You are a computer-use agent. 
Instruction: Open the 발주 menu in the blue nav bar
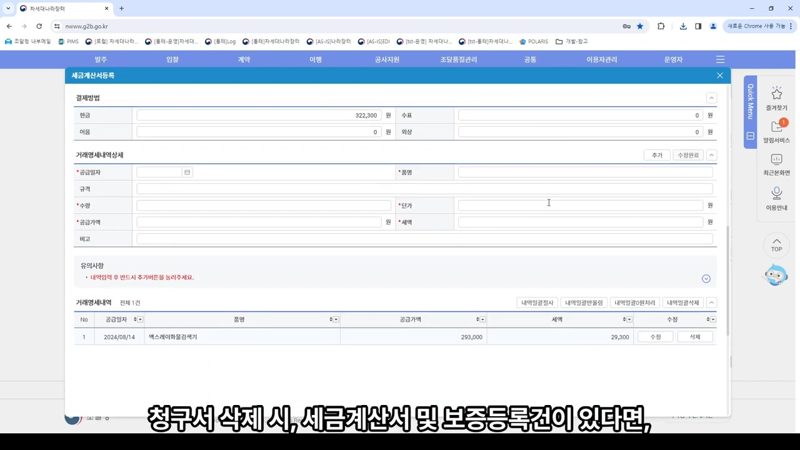(101, 60)
